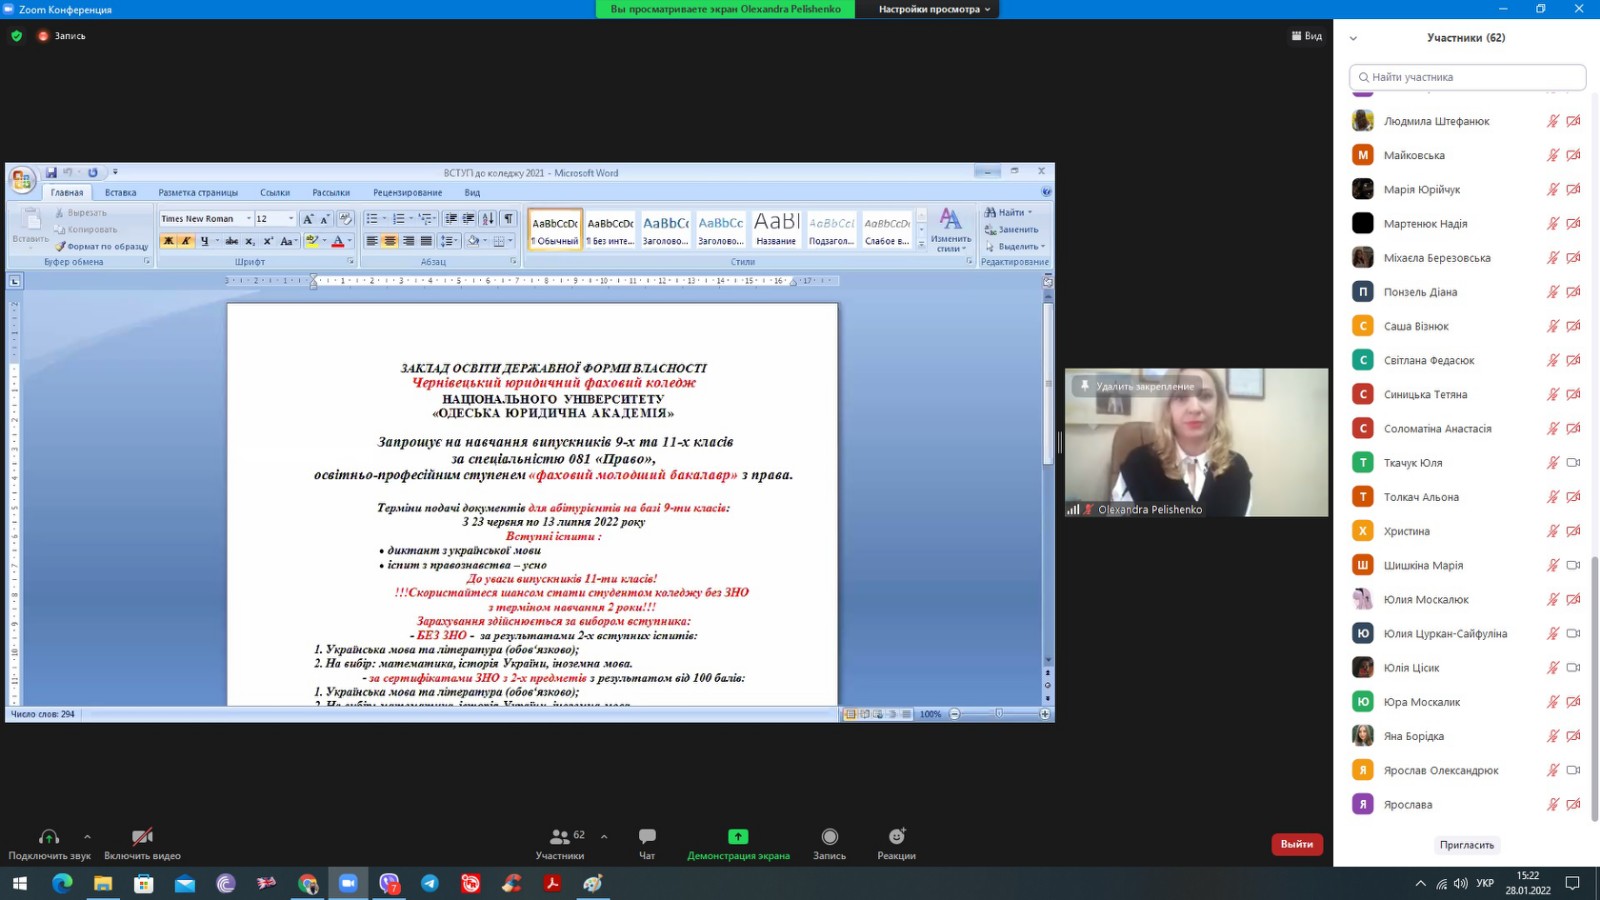Open Microsoft Edge from the taskbar
1600x900 pixels.
click(x=62, y=883)
